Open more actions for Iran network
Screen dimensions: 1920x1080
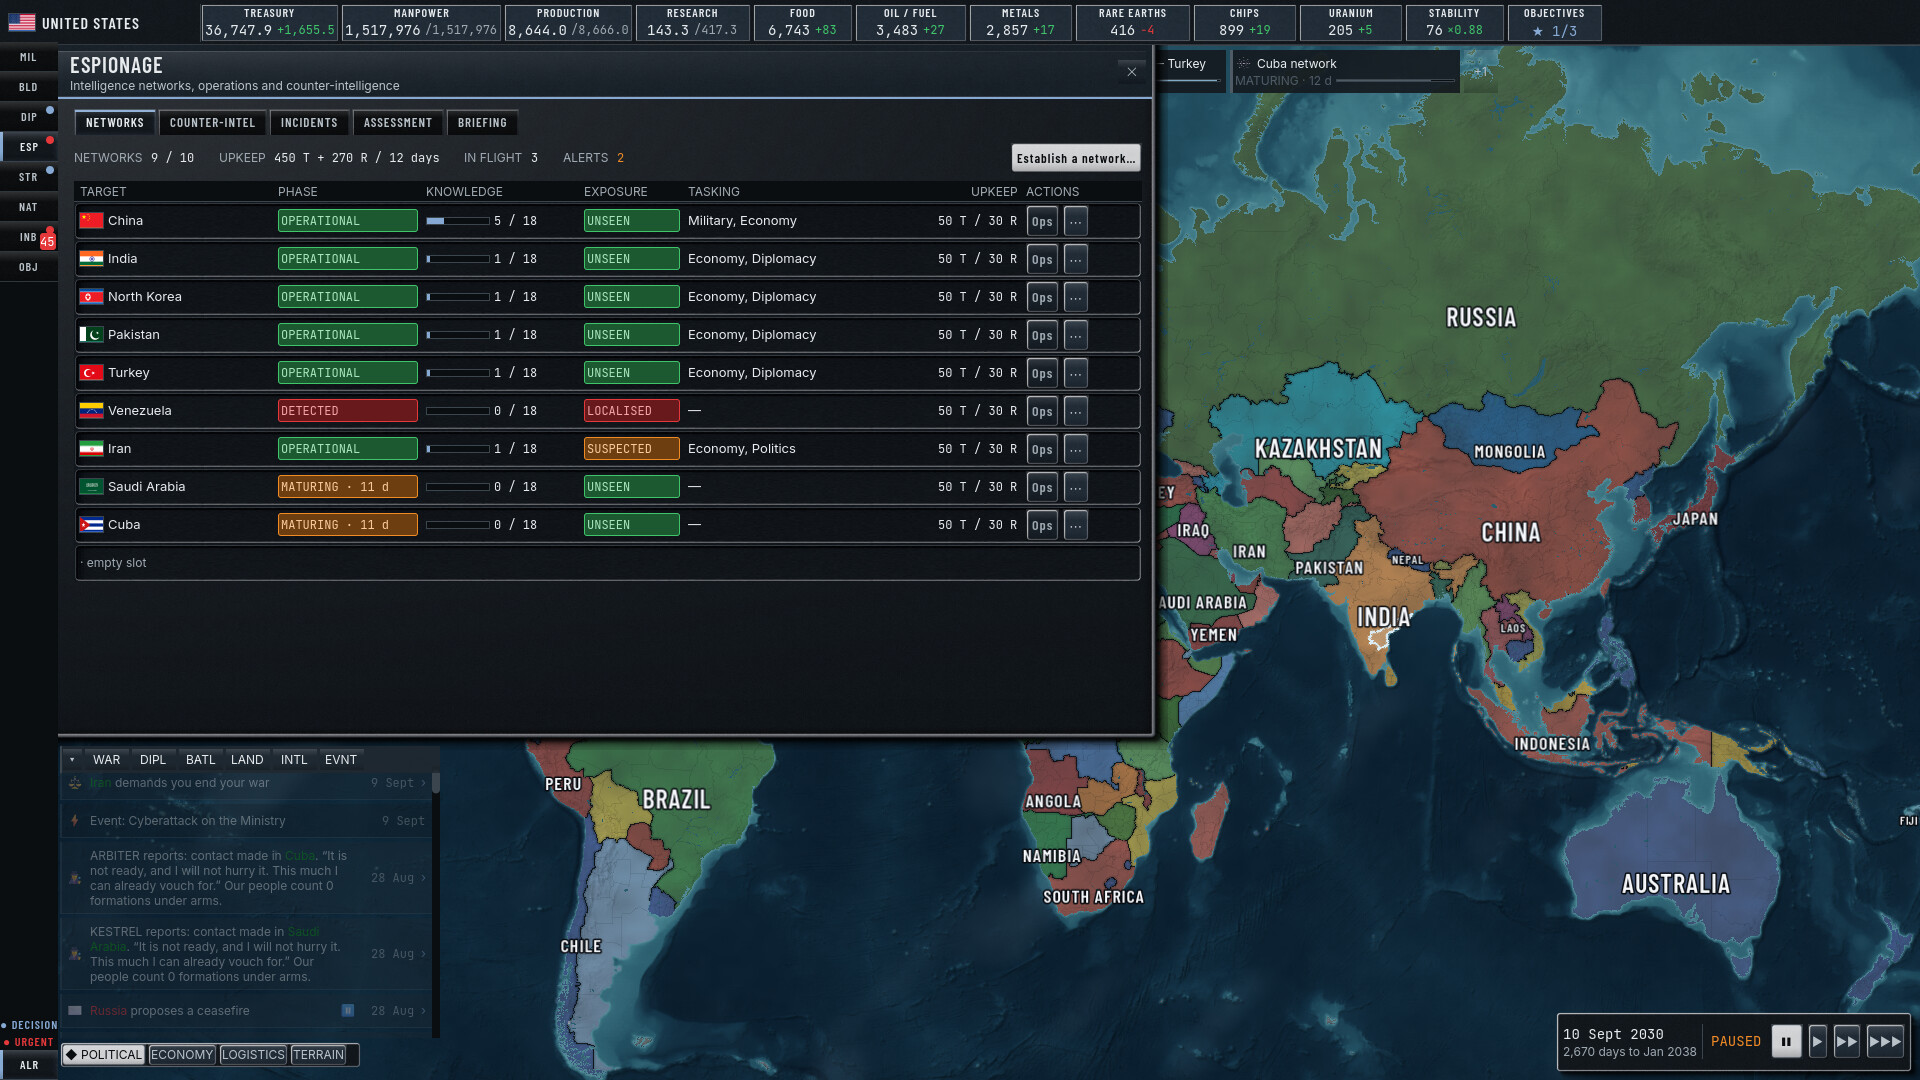(x=1076, y=449)
